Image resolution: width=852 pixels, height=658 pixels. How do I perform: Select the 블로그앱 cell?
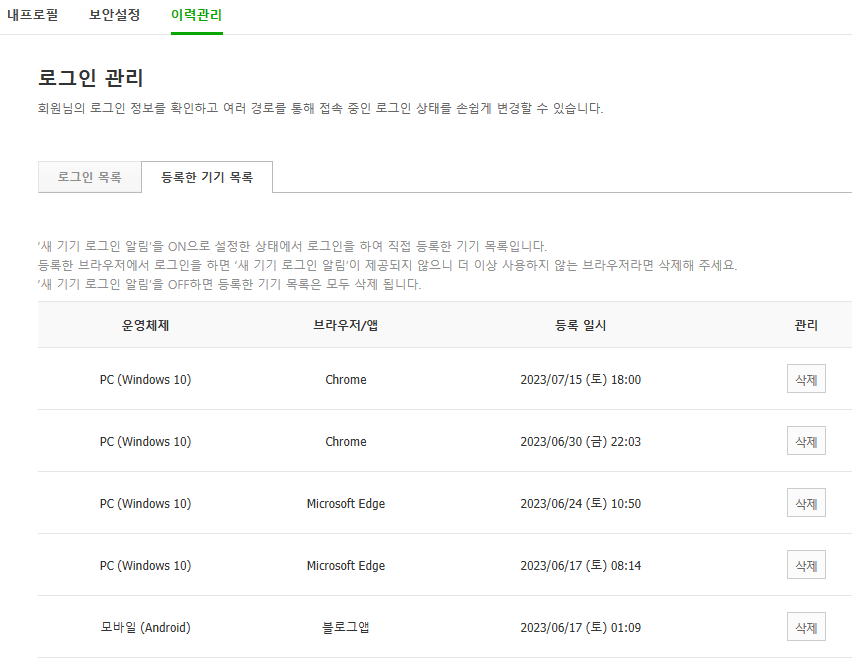(x=346, y=627)
